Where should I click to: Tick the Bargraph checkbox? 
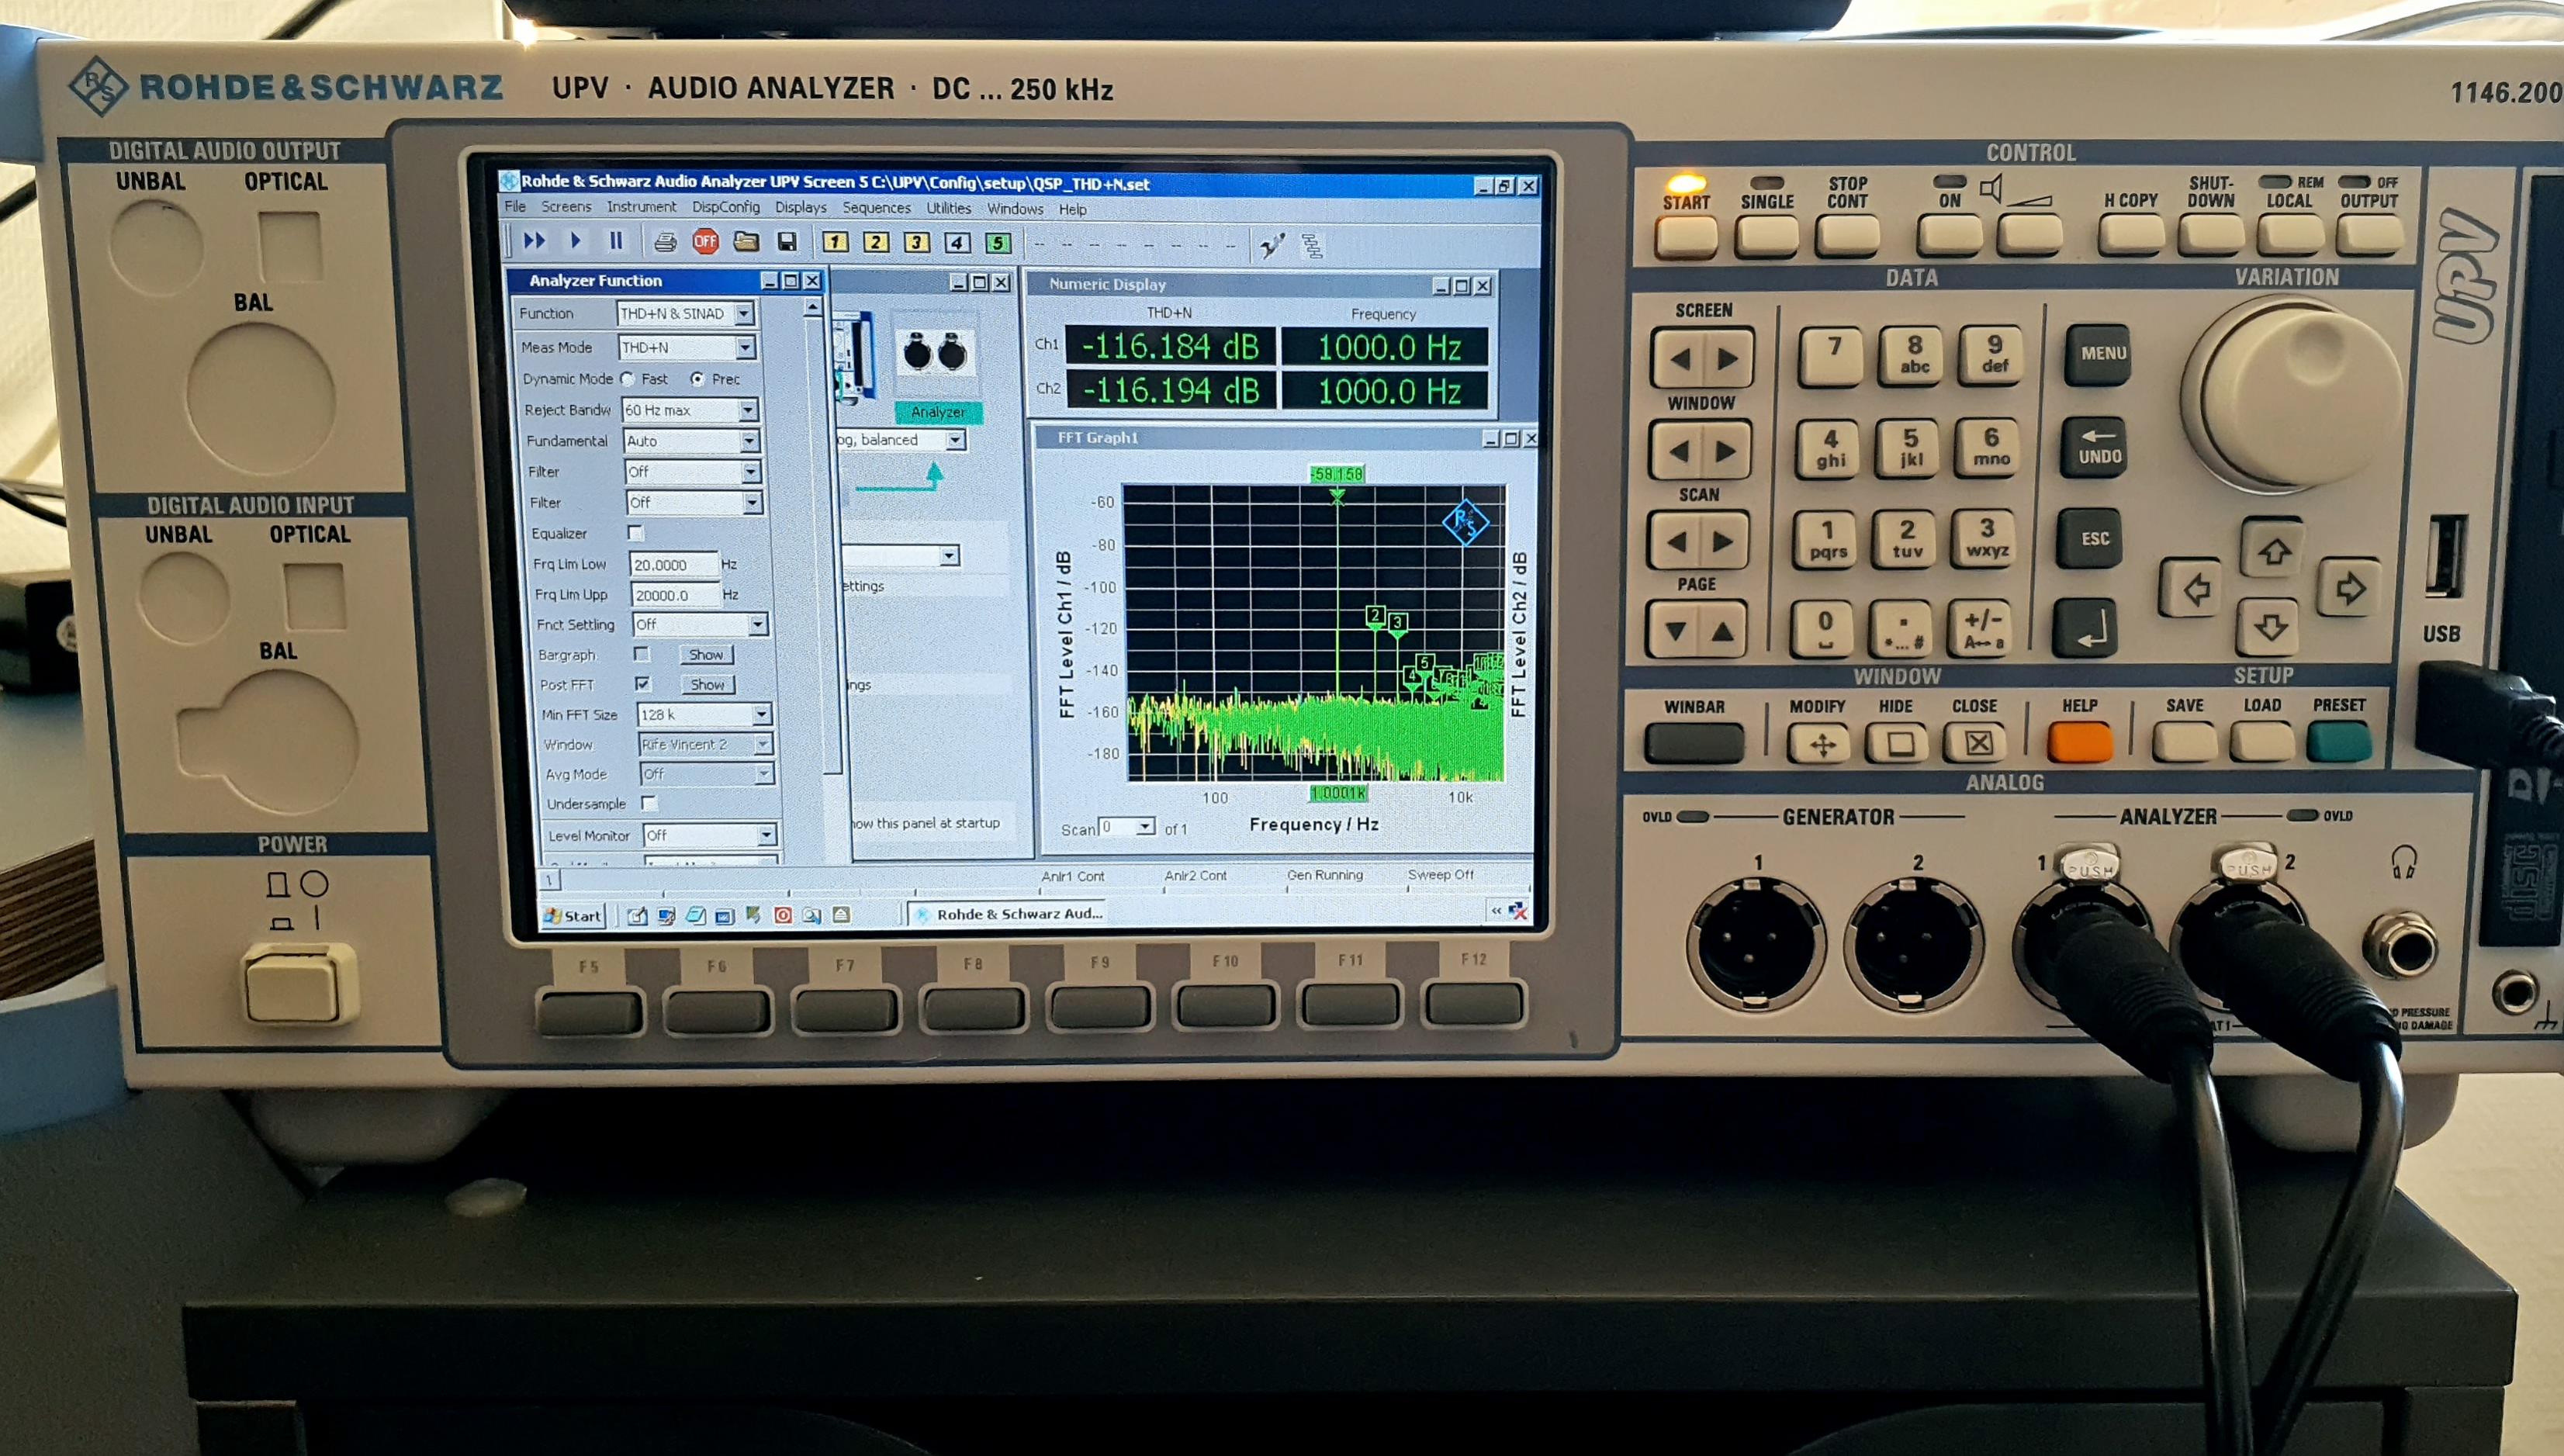[x=642, y=654]
